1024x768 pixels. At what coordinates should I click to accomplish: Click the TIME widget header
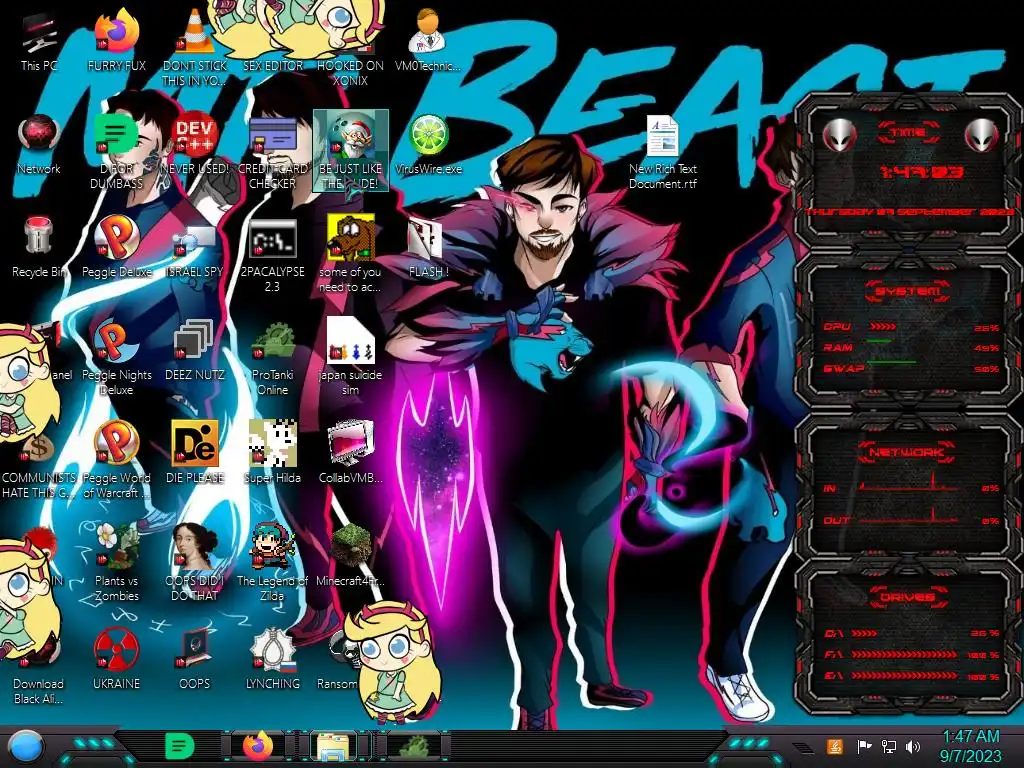908,133
